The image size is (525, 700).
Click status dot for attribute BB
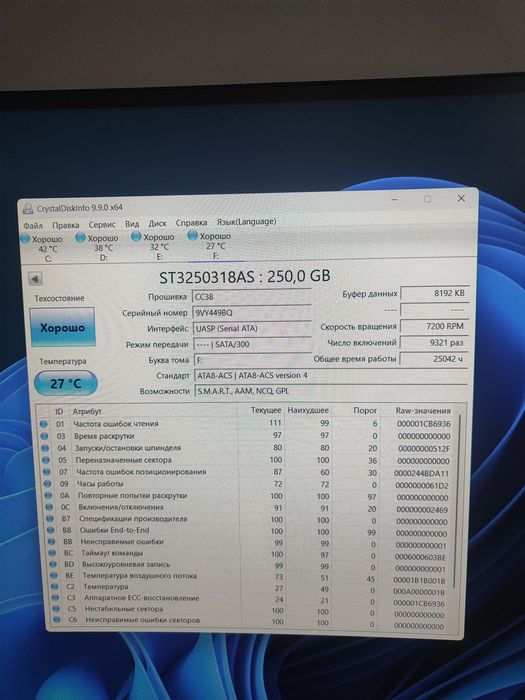[52, 542]
